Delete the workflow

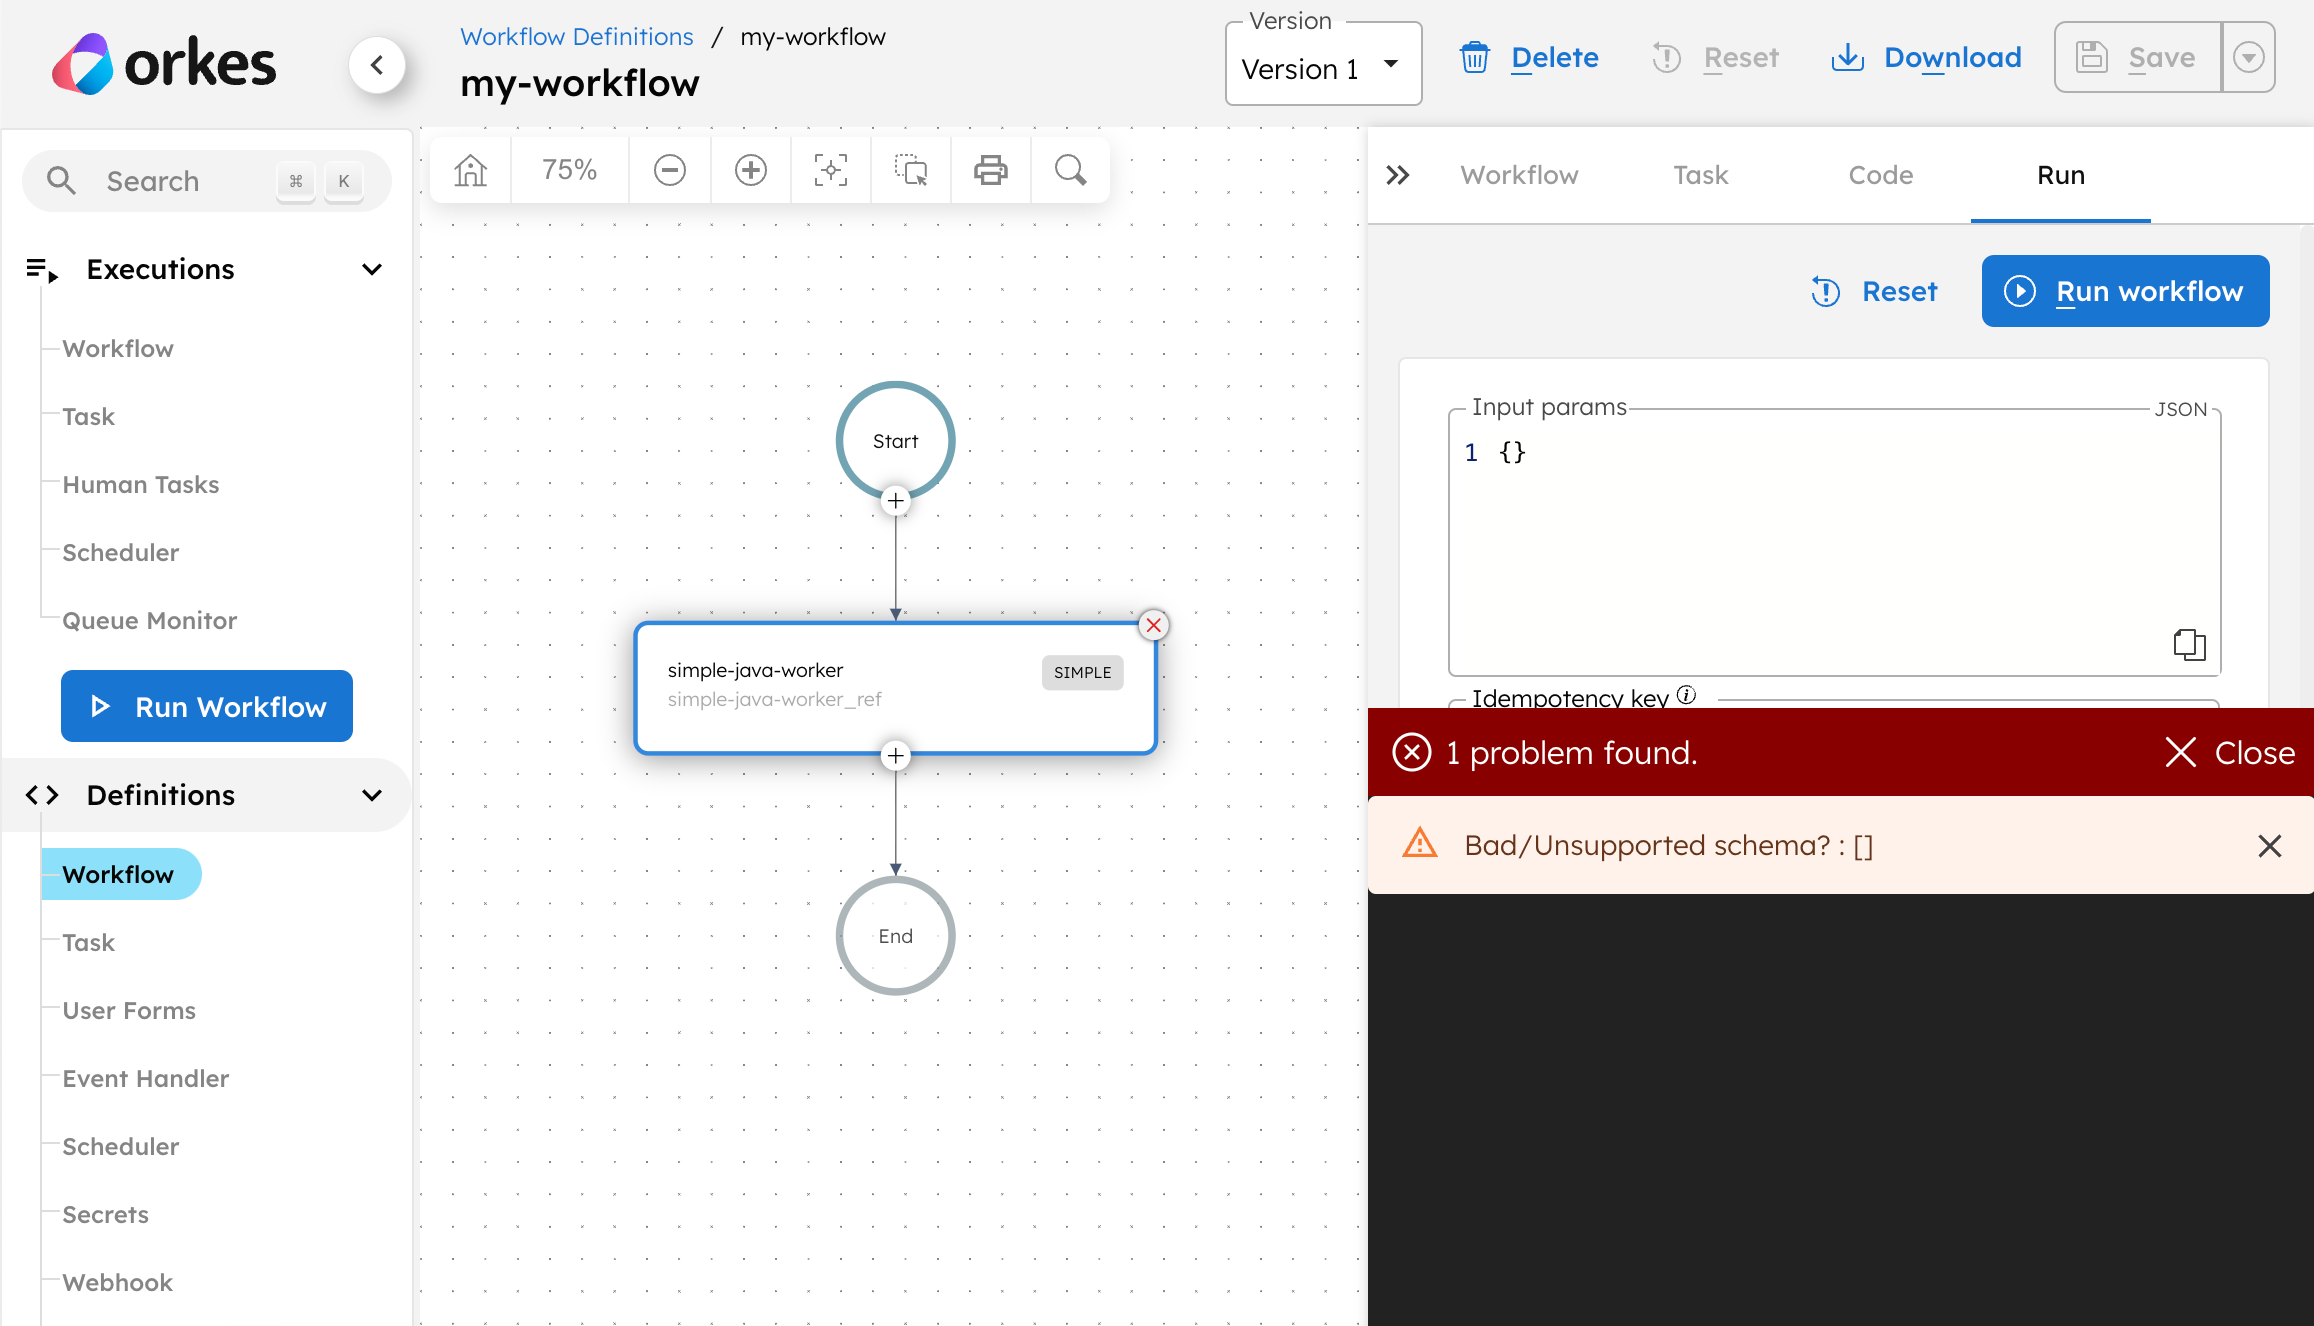click(1529, 58)
